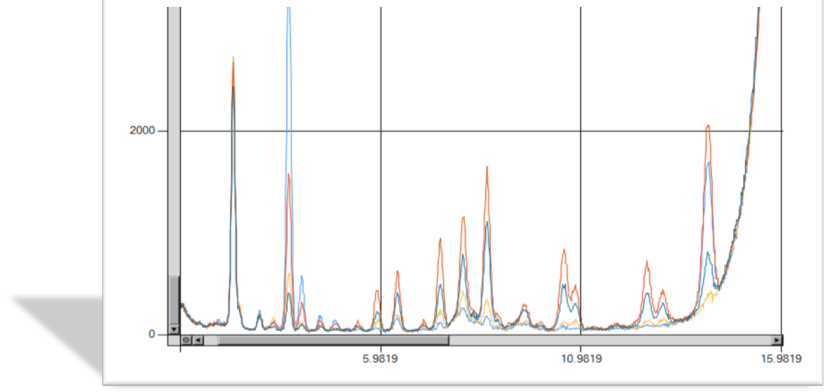
Task: Click the vertical scrollbar down arrow
Action: pos(174,329)
